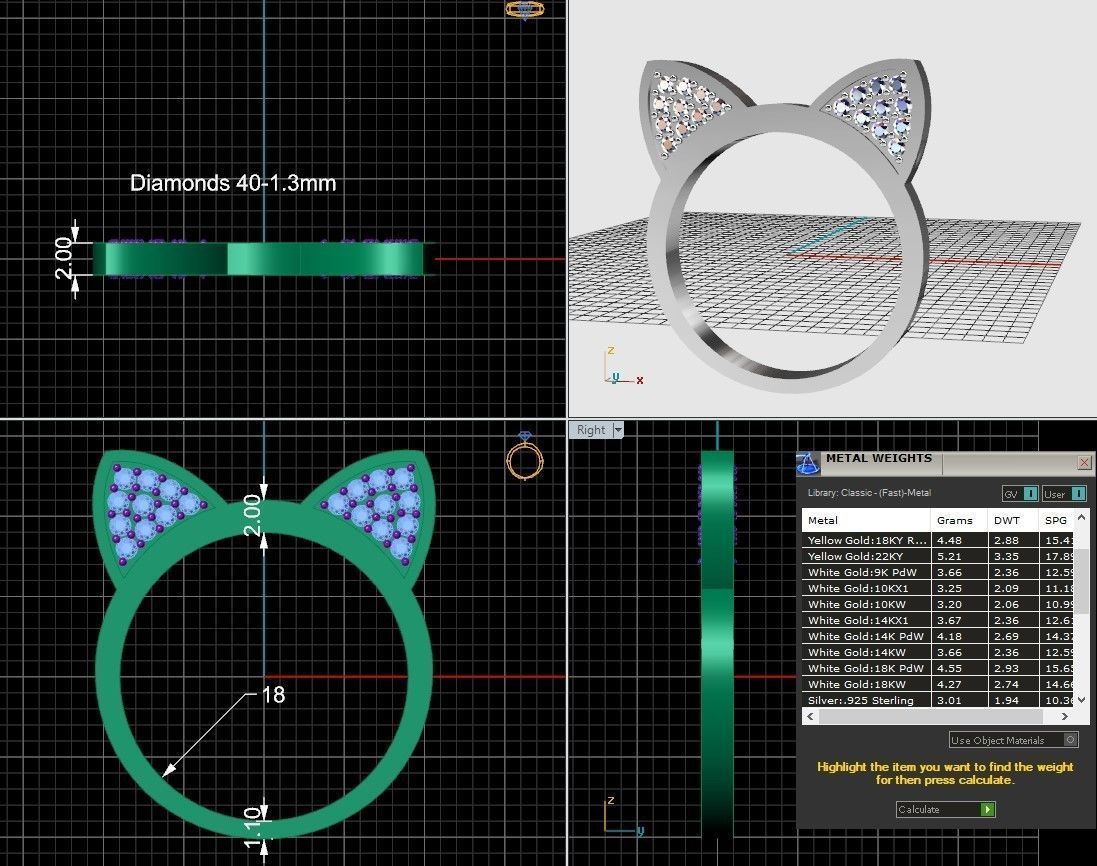The height and width of the screenshot is (866, 1097).
Task: Select the White Gold:18KW row
Action: (x=937, y=684)
